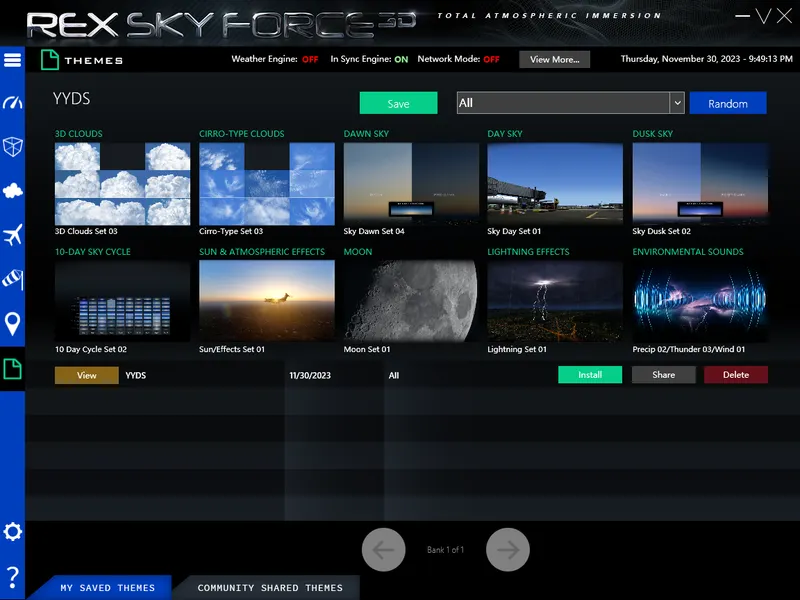Image resolution: width=800 pixels, height=600 pixels.
Task: Select the cloud icon in sidebar
Action: 12,191
